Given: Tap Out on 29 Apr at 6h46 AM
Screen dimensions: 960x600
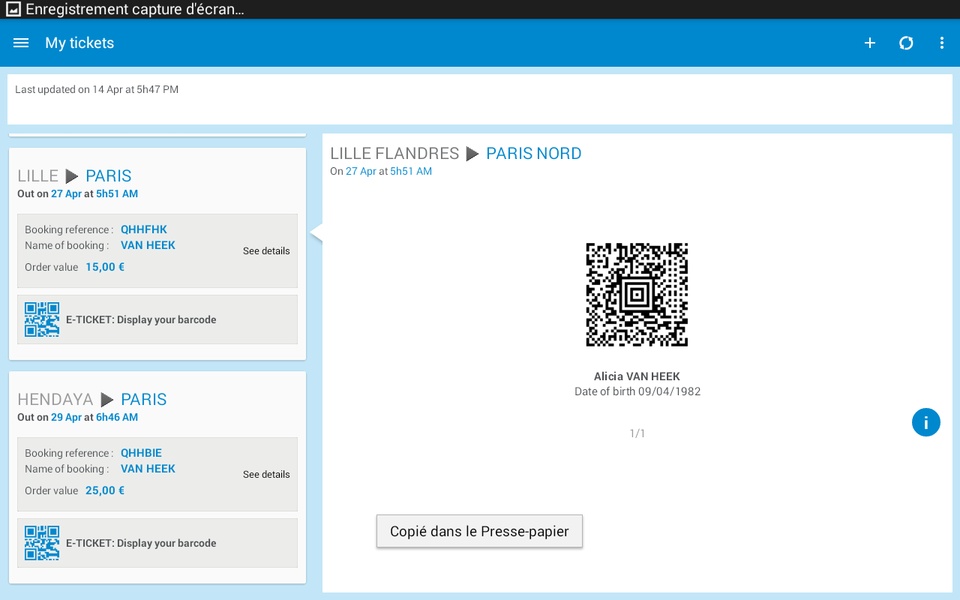Looking at the screenshot, I should [x=78, y=417].
